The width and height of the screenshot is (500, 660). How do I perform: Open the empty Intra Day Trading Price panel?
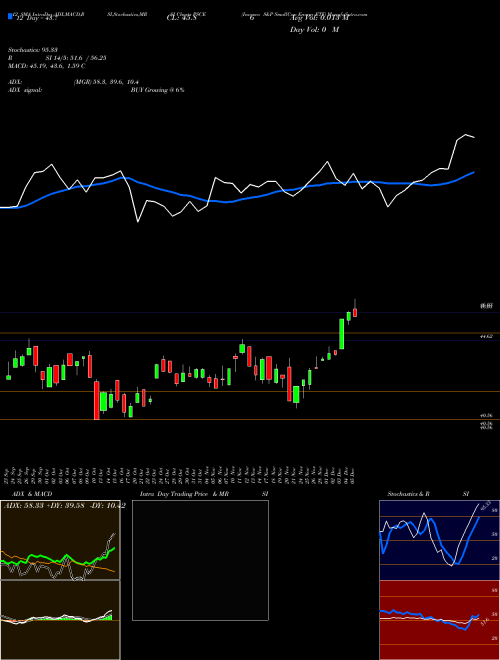pyautogui.click(x=200, y=560)
